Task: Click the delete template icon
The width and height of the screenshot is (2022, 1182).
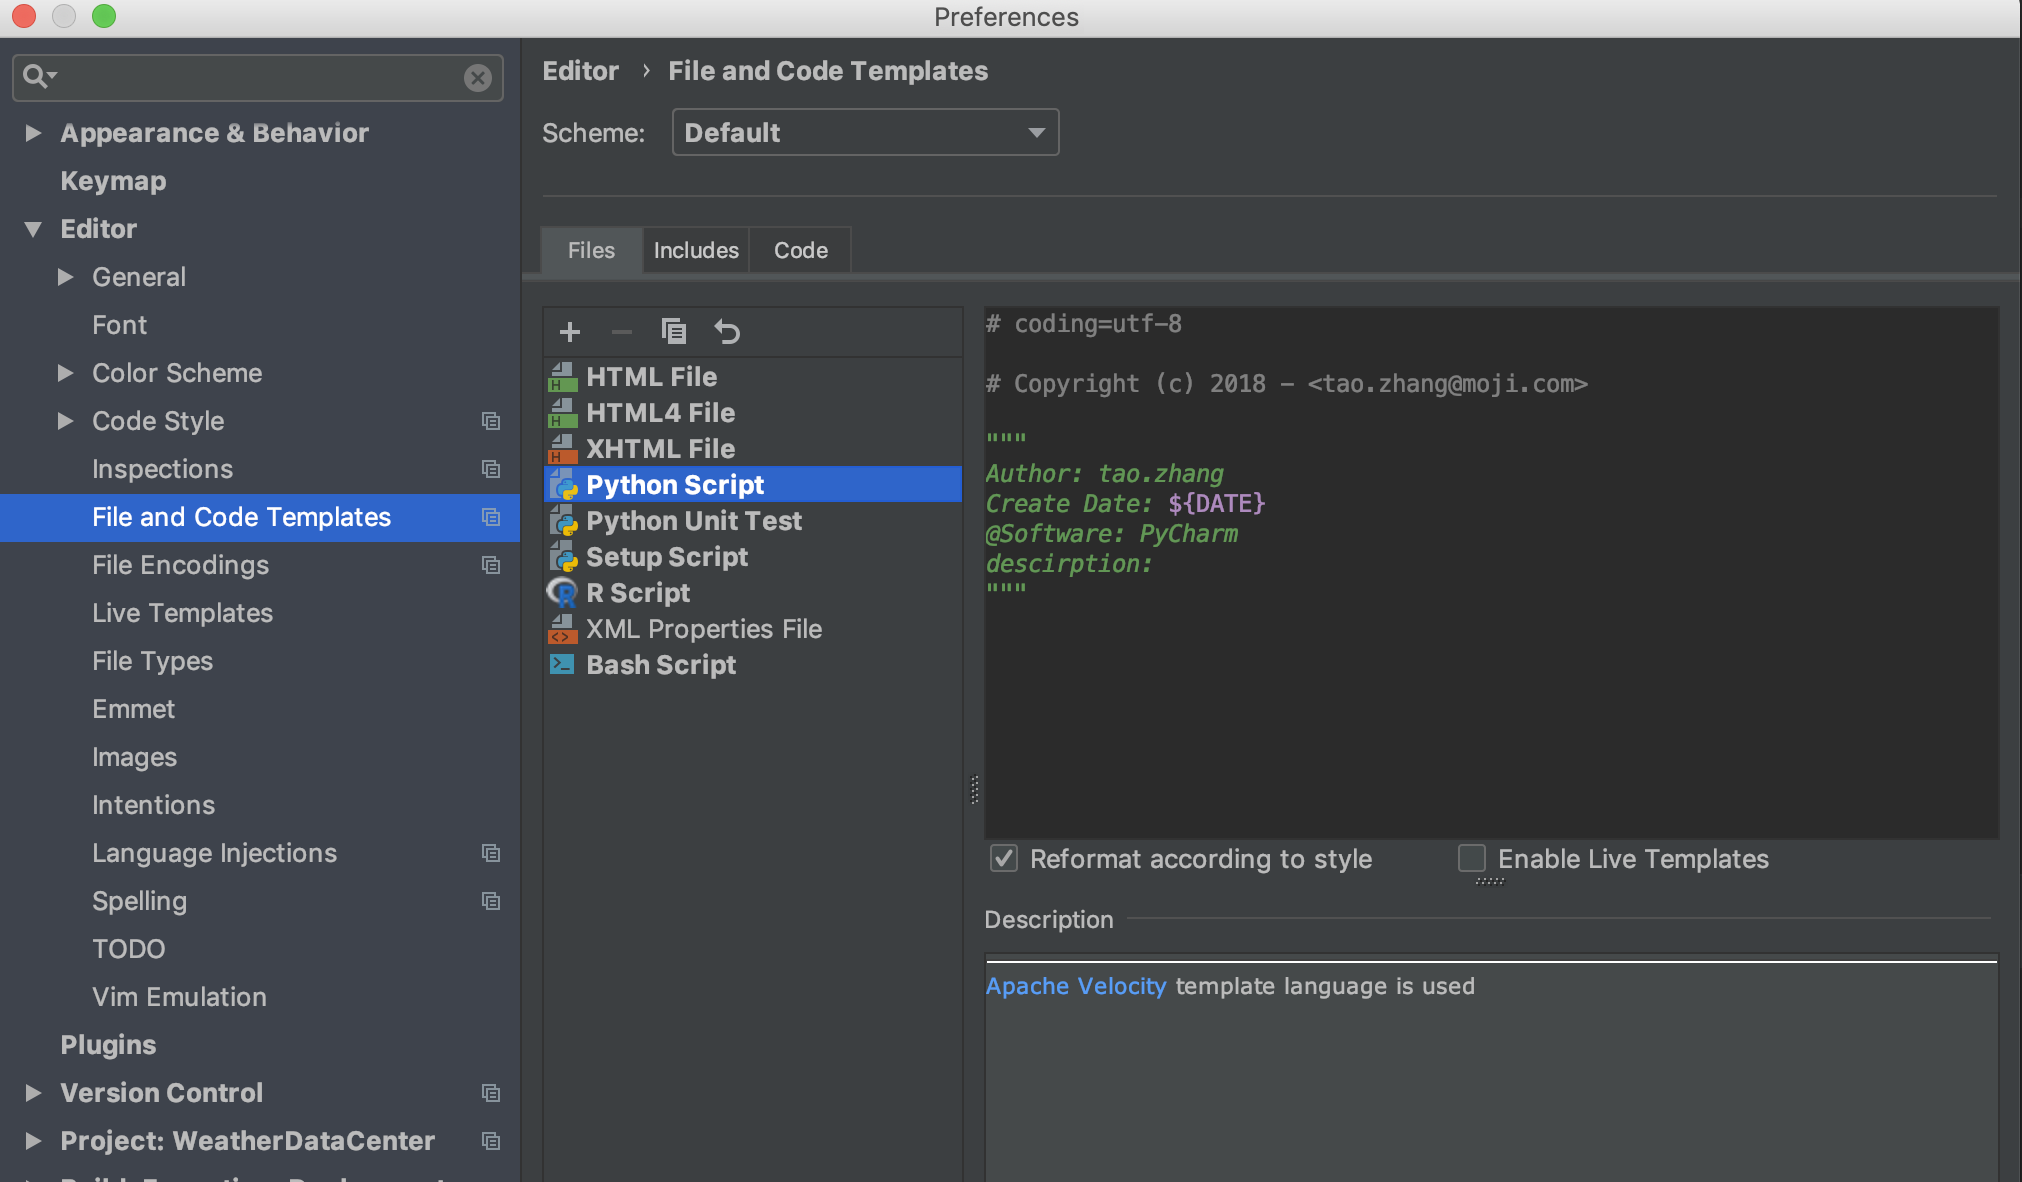Action: pos(621,331)
